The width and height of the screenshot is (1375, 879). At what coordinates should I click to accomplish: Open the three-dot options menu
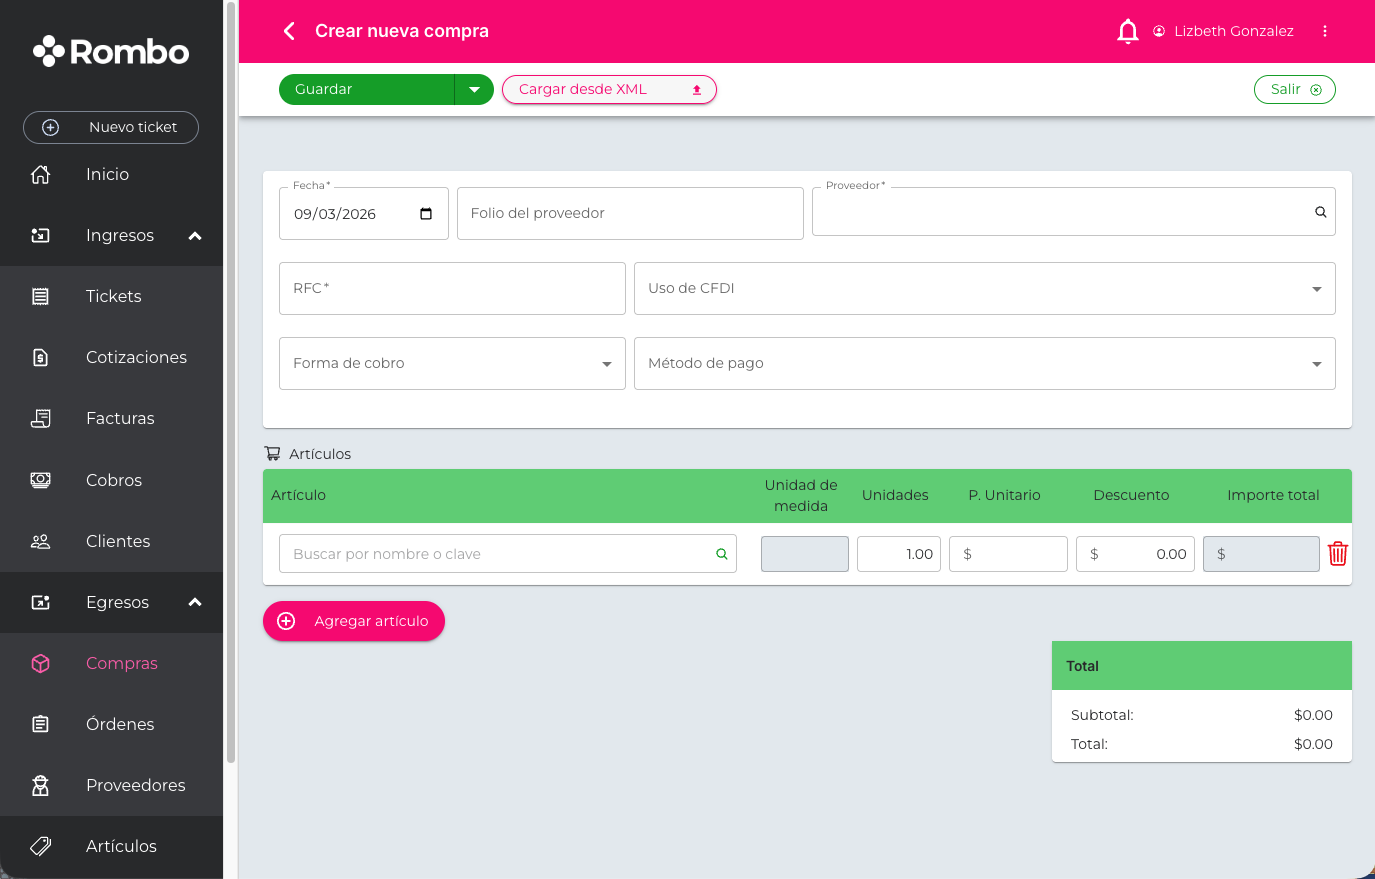(x=1324, y=31)
